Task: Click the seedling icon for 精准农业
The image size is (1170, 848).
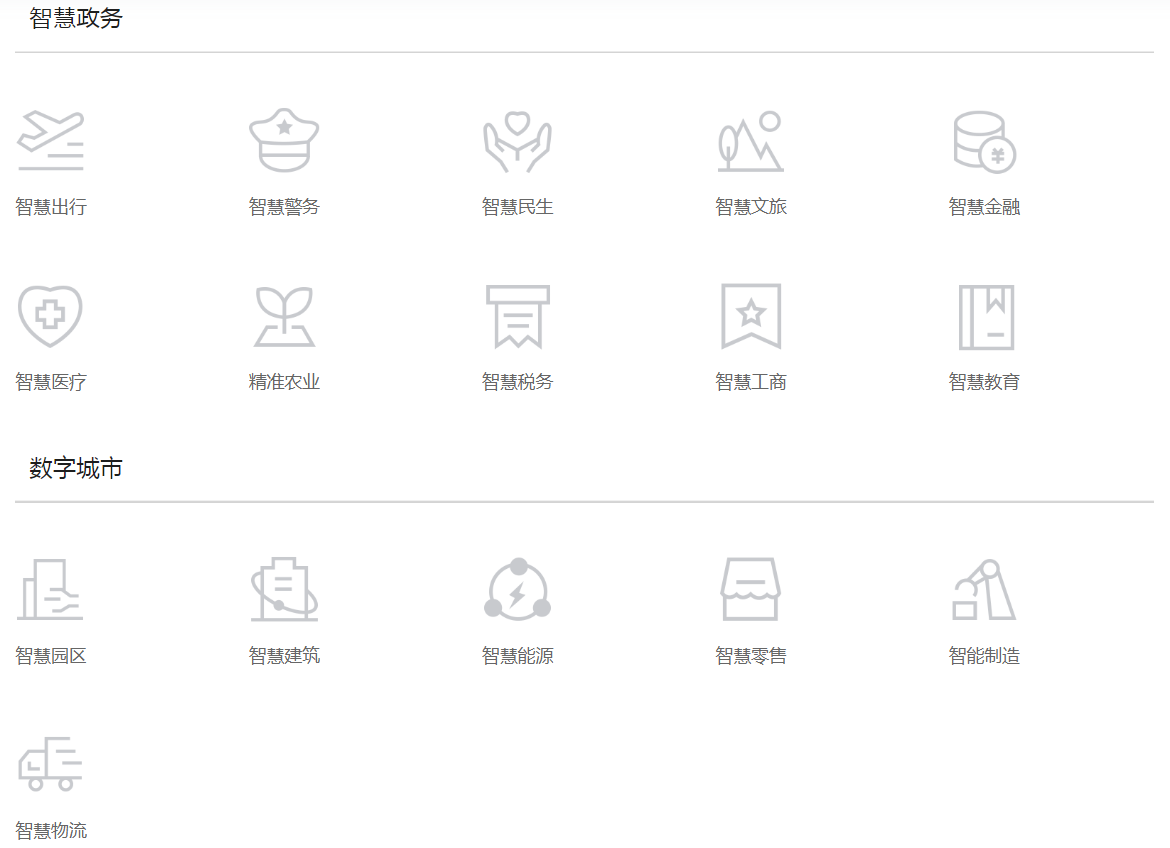Action: pos(284,316)
